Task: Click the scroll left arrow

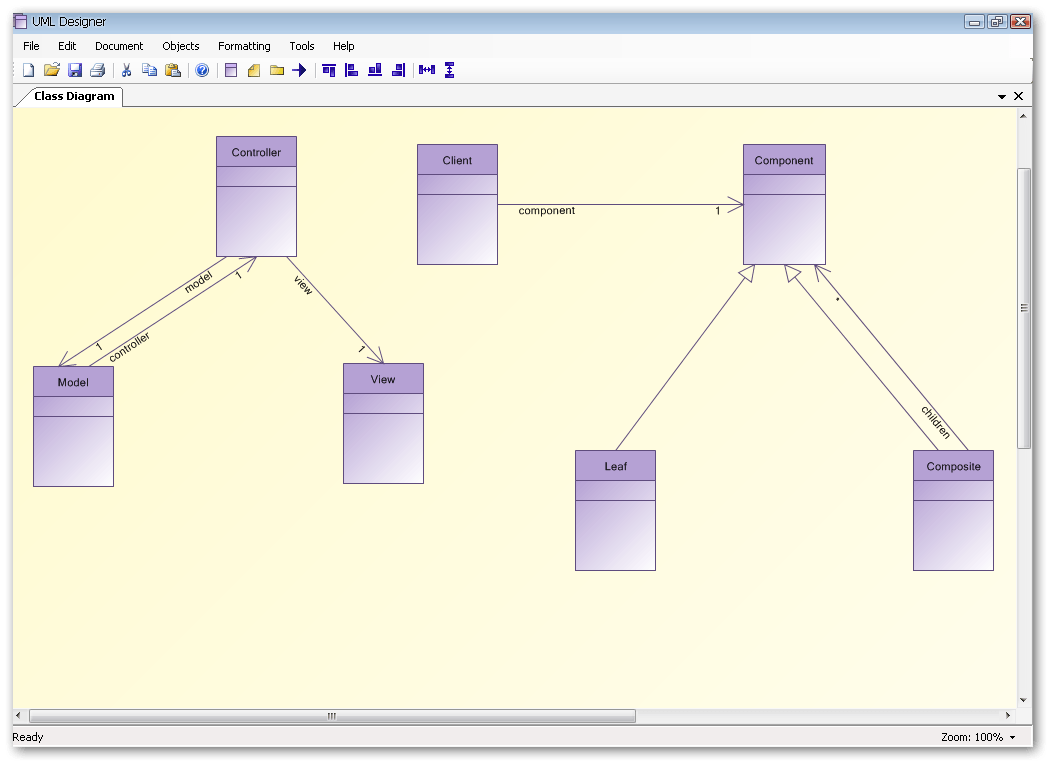Action: pyautogui.click(x=18, y=716)
